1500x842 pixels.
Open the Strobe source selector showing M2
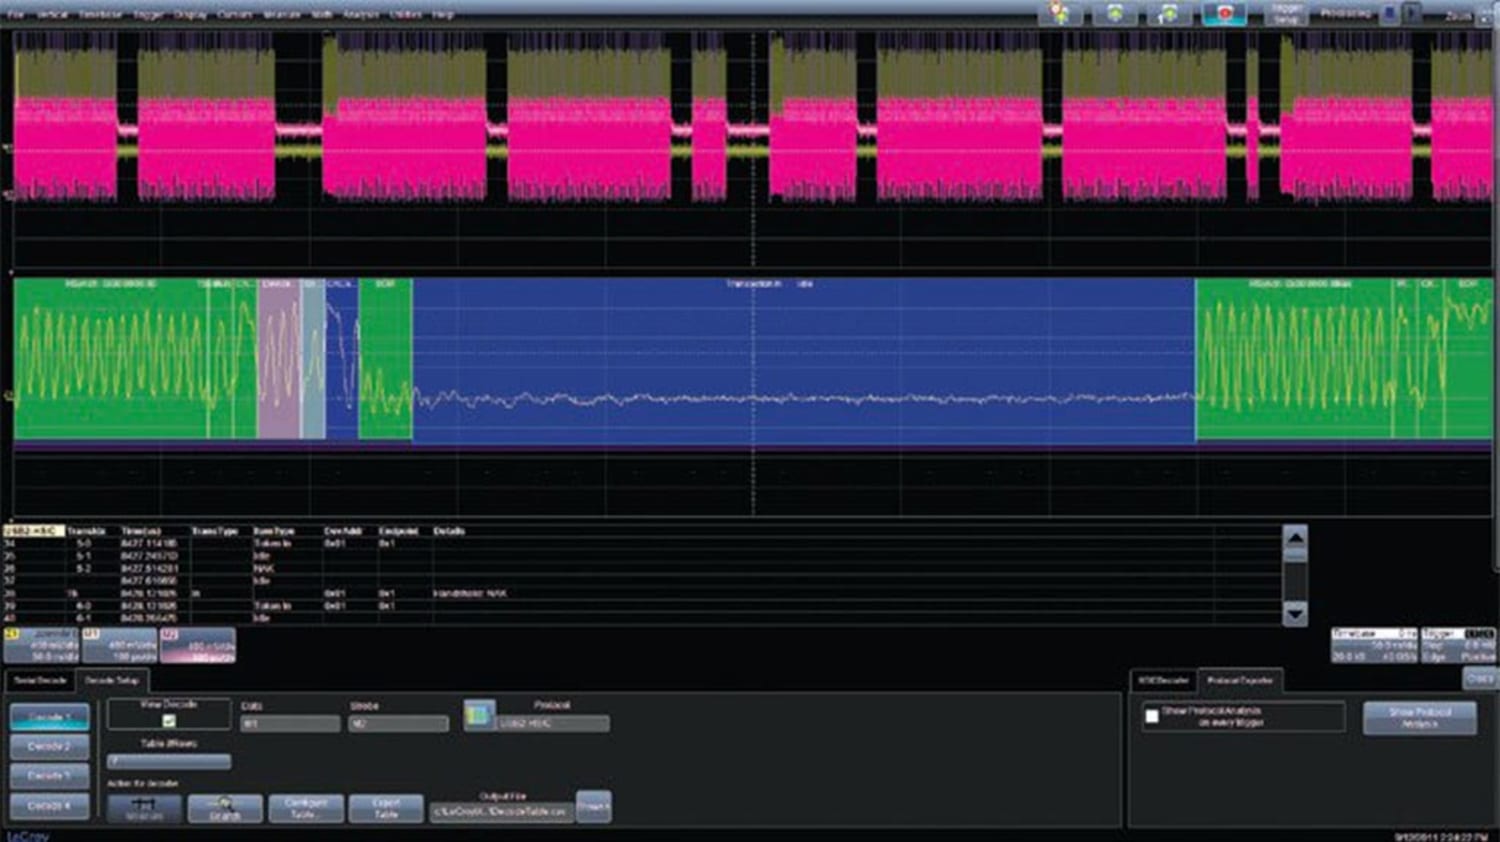[397, 723]
